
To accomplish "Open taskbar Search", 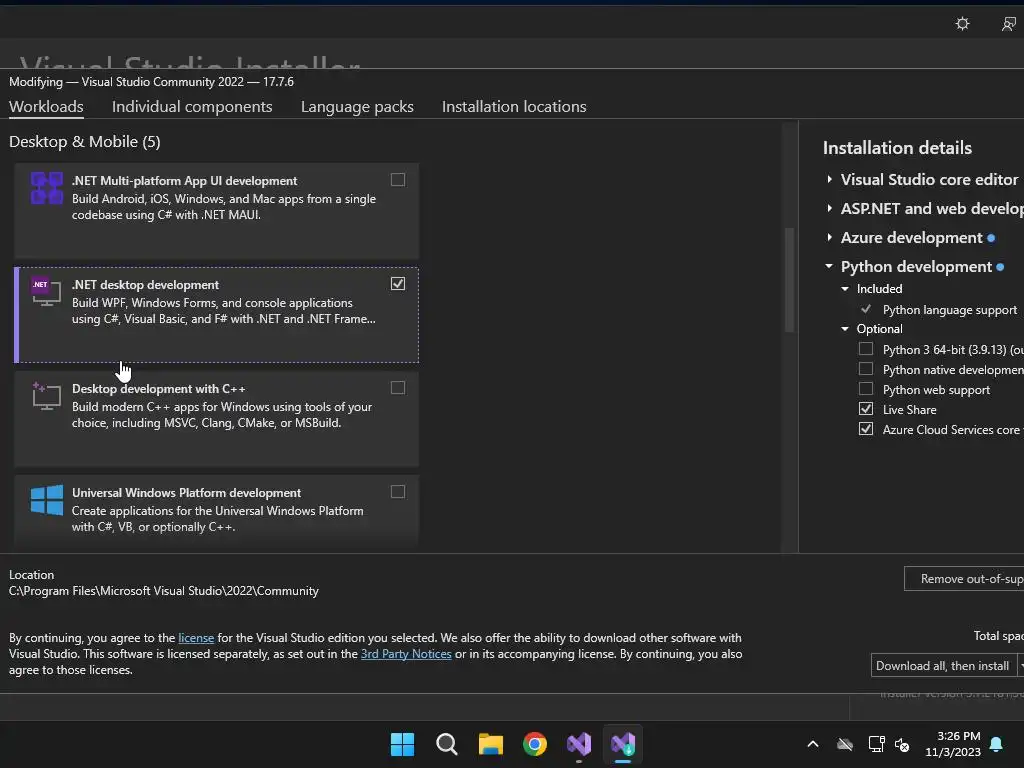I will [447, 744].
